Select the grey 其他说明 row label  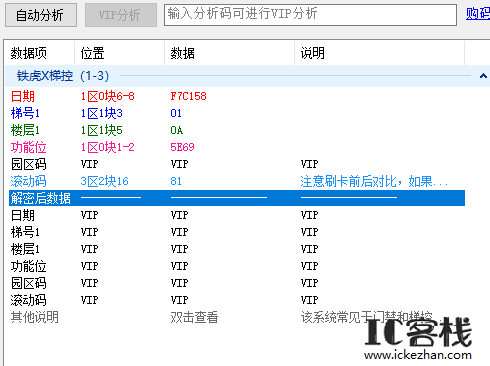(35, 317)
